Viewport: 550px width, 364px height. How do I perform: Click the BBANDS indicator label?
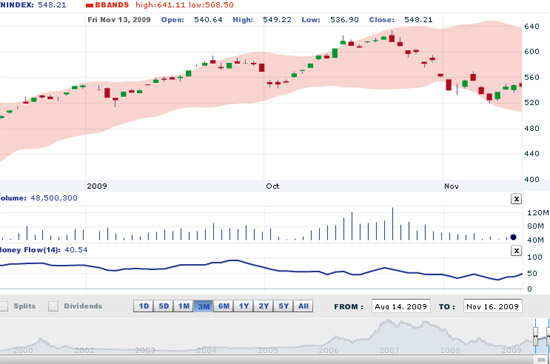pos(112,5)
